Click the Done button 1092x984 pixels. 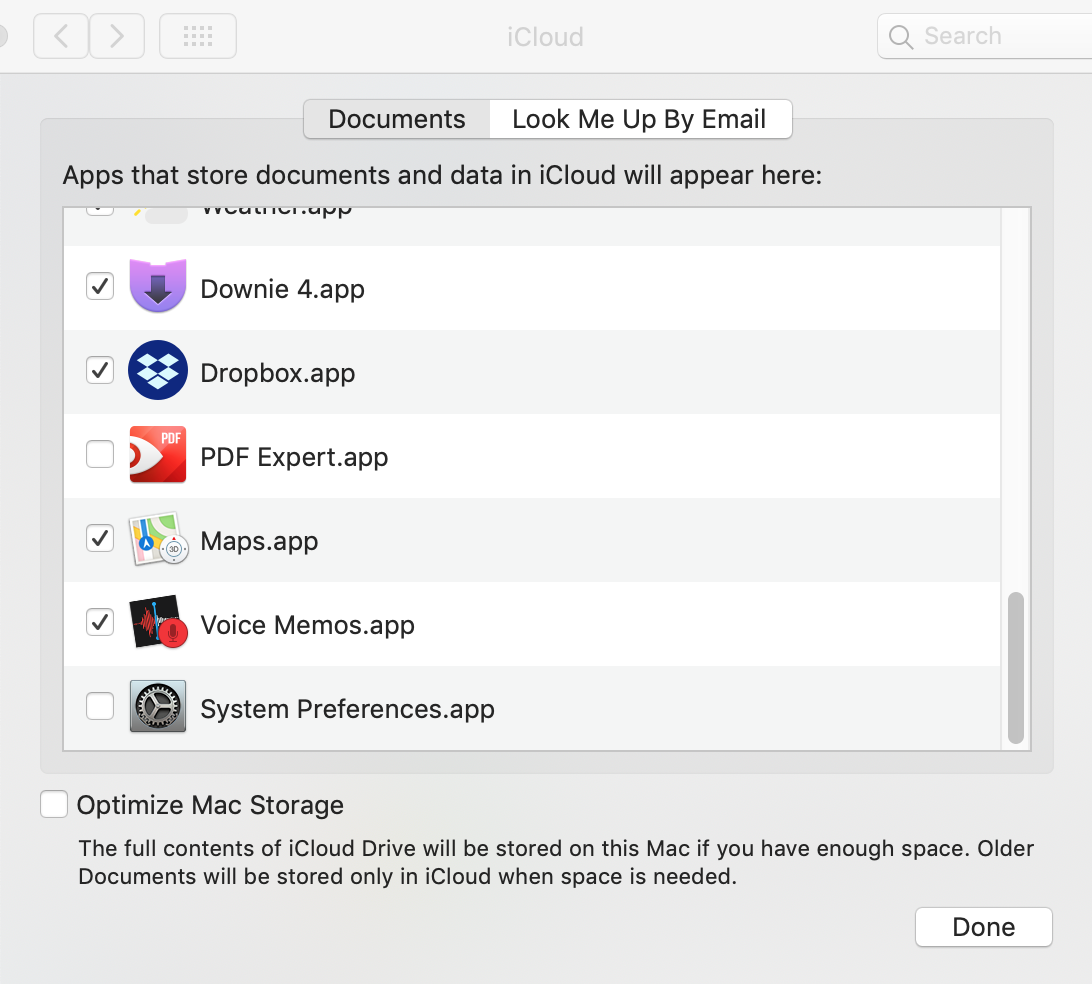(983, 927)
